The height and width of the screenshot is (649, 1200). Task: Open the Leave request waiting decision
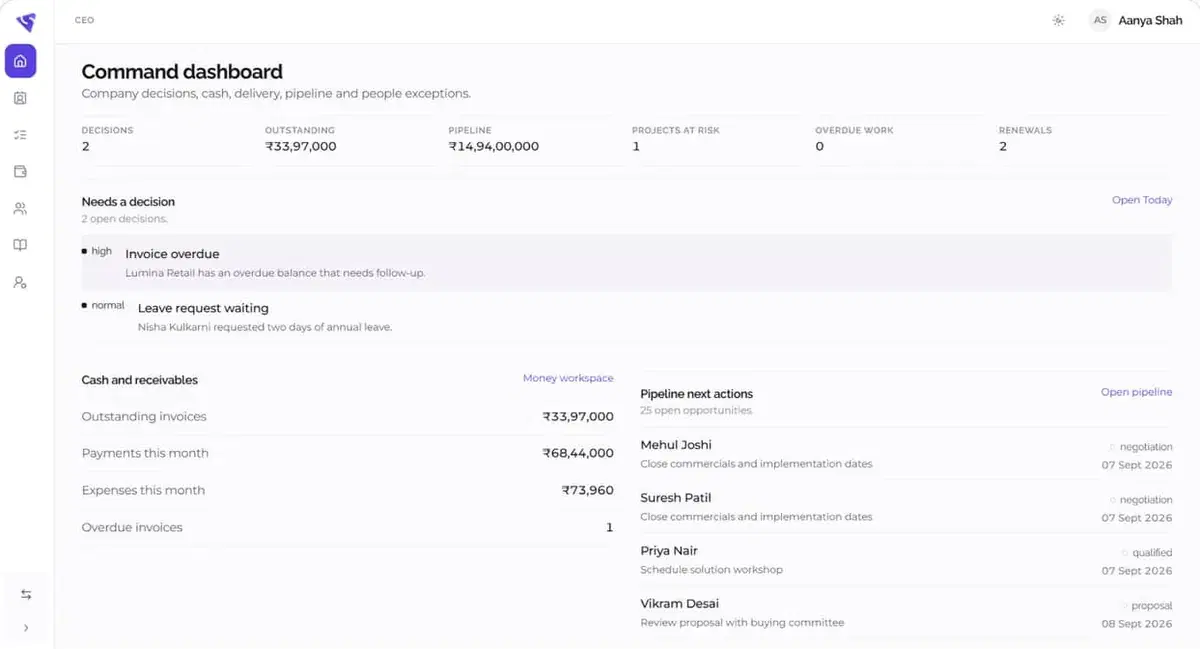click(x=626, y=317)
